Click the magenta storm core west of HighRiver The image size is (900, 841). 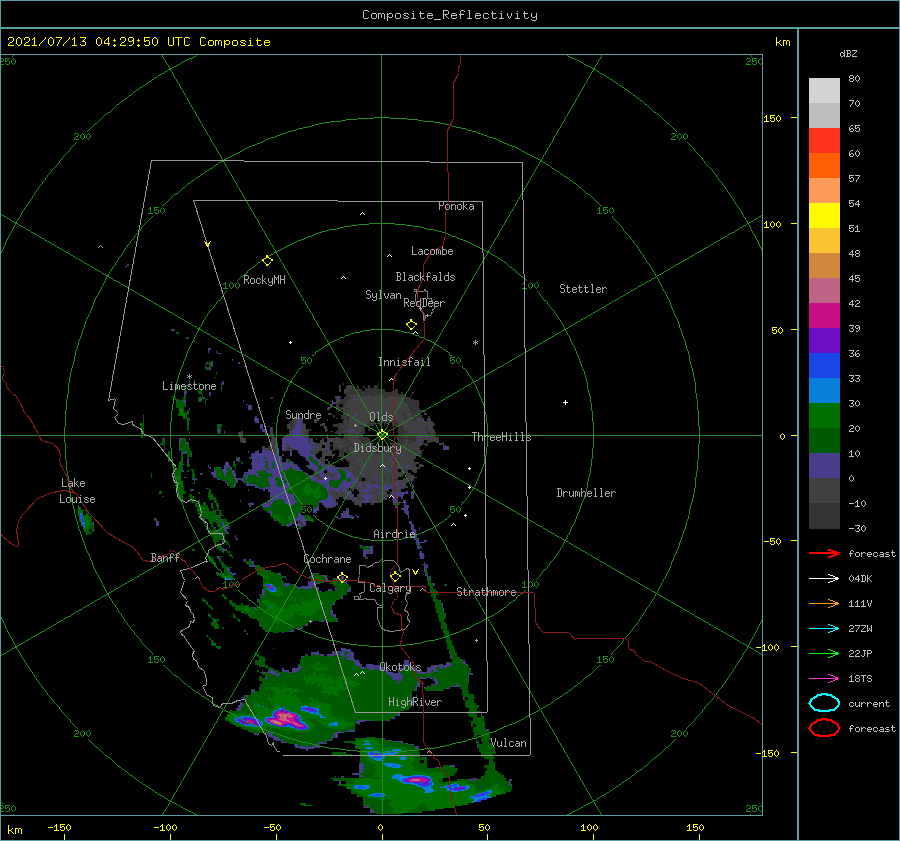284,717
